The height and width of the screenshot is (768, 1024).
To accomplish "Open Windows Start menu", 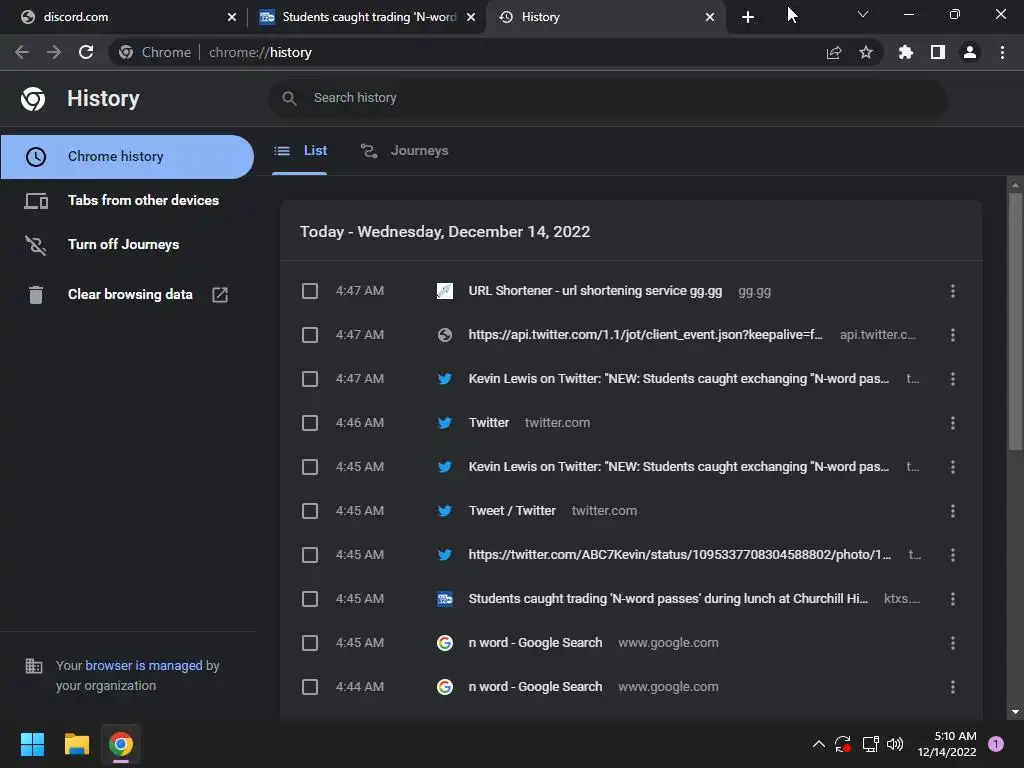I will [x=32, y=744].
